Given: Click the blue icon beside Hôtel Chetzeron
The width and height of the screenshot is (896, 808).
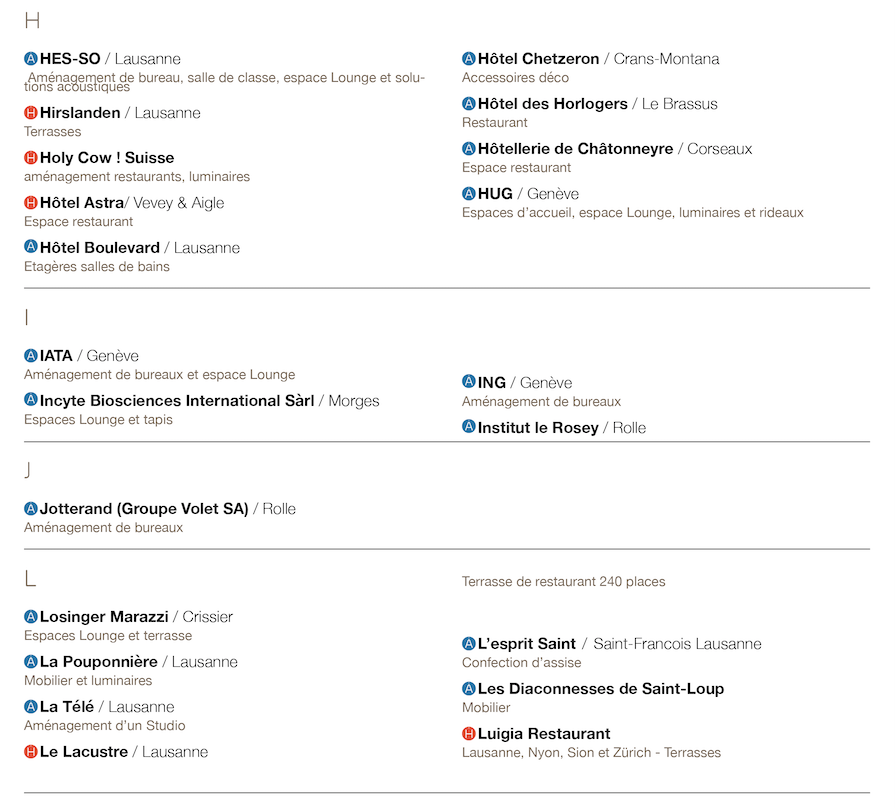Looking at the screenshot, I should click(x=469, y=58).
